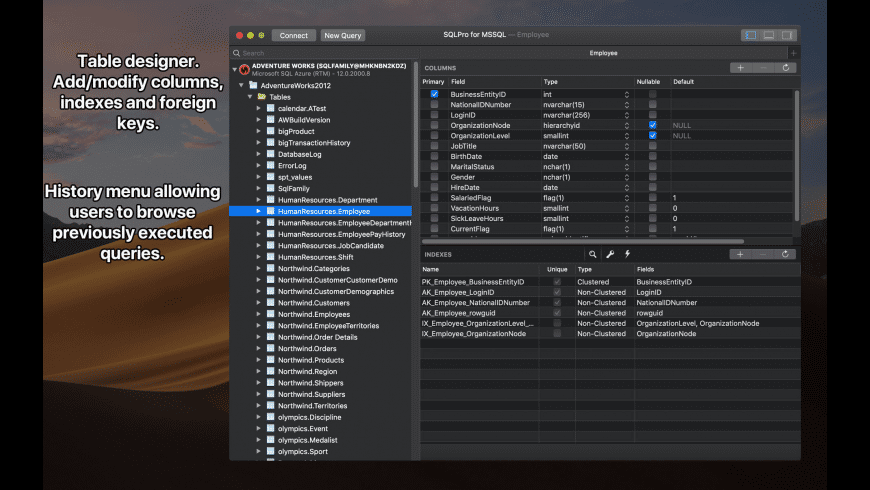Open a new tab with plus icon
The height and width of the screenshot is (490, 870).
pyautogui.click(x=793, y=53)
